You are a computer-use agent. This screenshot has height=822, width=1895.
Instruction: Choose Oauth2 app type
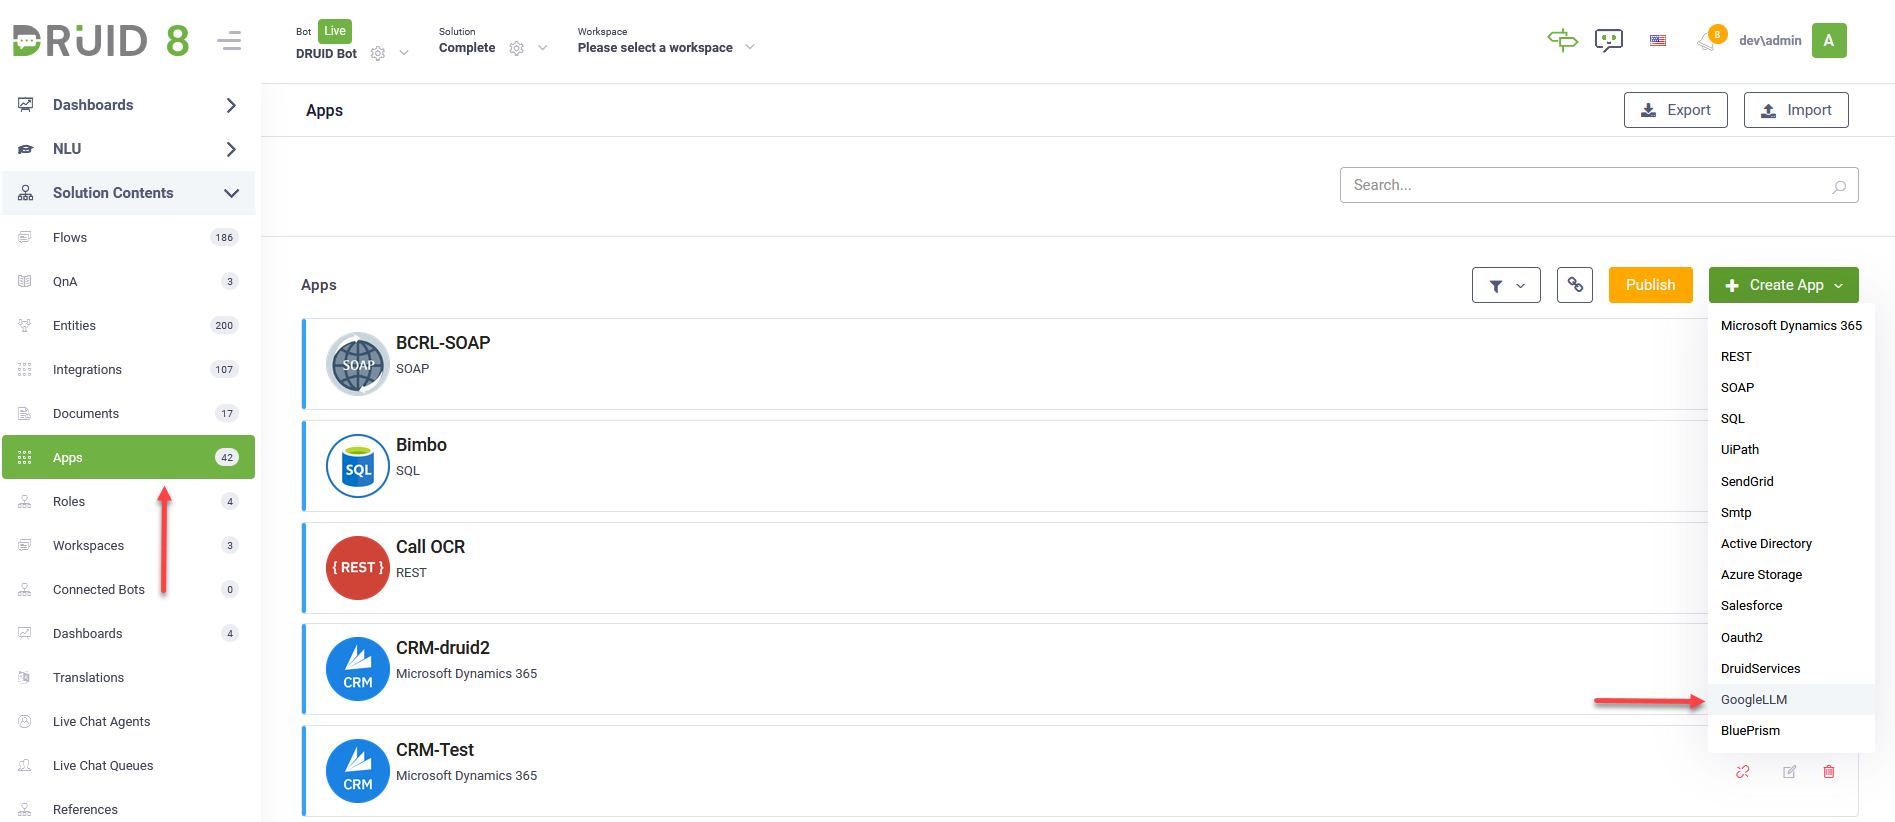pyautogui.click(x=1791, y=637)
